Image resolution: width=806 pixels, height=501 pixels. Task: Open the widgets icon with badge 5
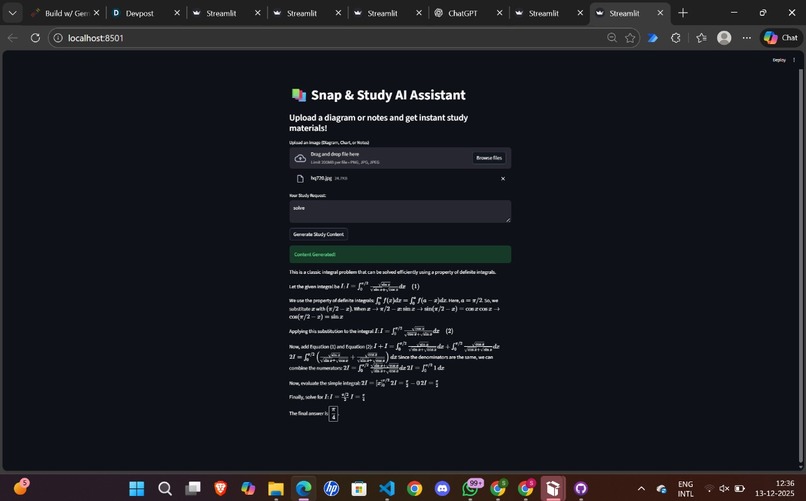[x=21, y=486]
